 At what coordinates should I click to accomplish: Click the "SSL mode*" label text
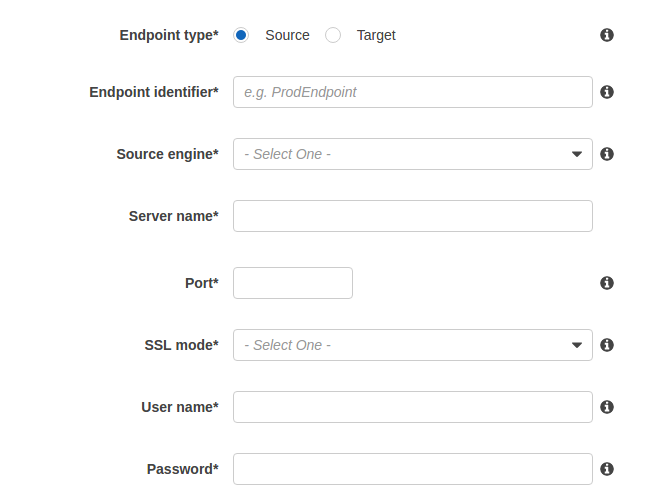pos(181,345)
